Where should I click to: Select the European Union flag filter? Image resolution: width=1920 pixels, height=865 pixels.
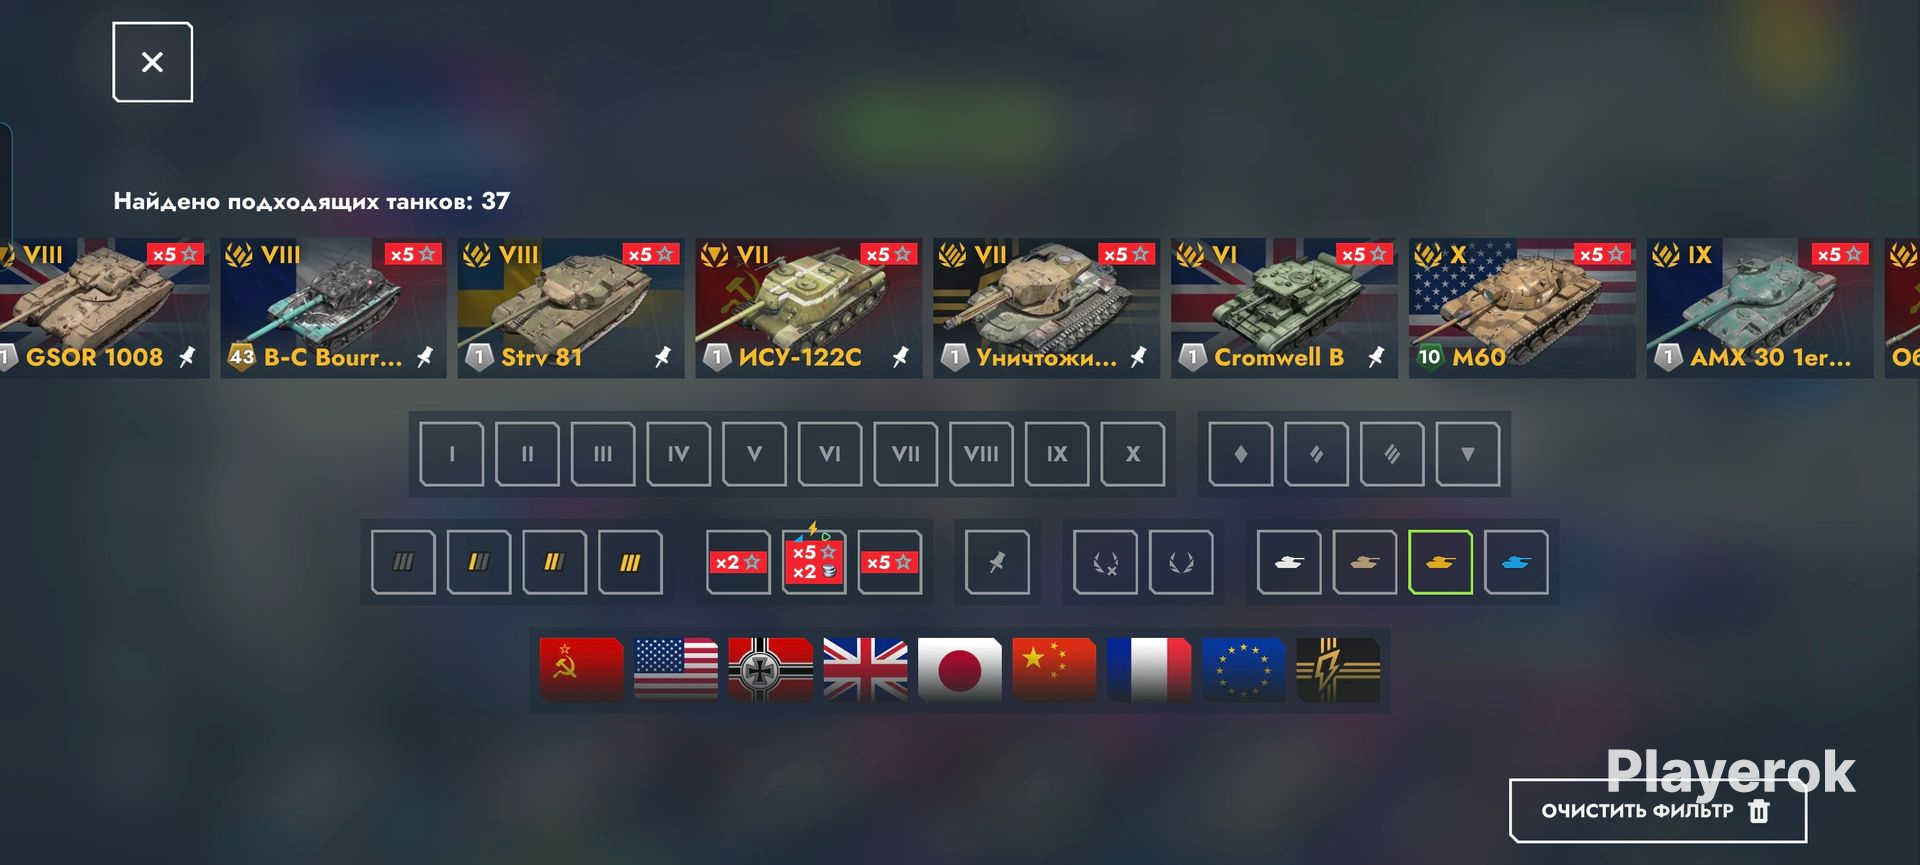tap(1243, 669)
